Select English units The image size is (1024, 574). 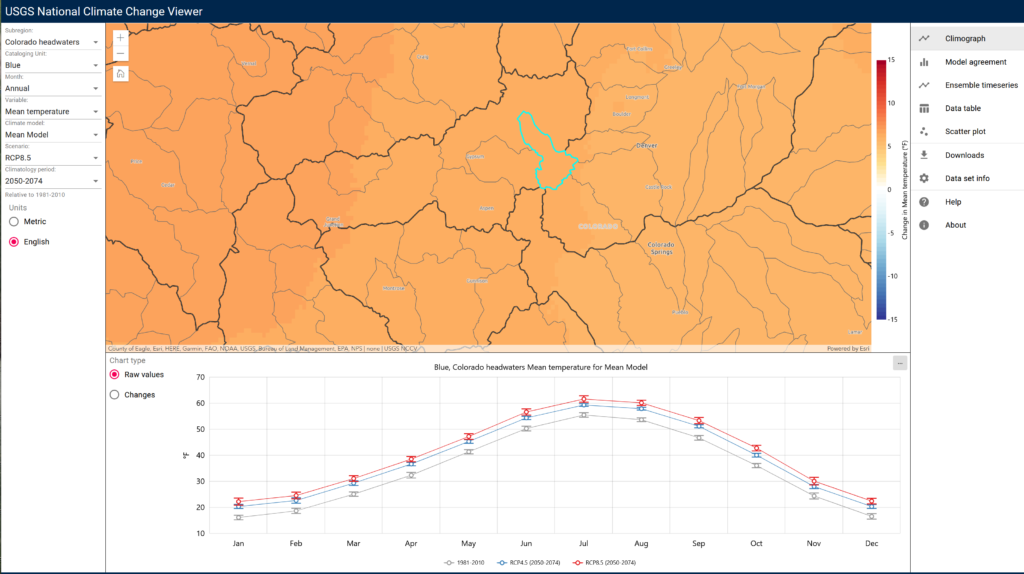[14, 242]
